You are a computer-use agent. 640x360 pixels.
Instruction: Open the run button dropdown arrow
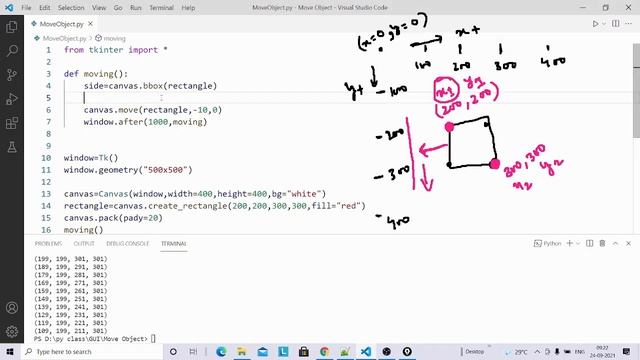(x=604, y=24)
